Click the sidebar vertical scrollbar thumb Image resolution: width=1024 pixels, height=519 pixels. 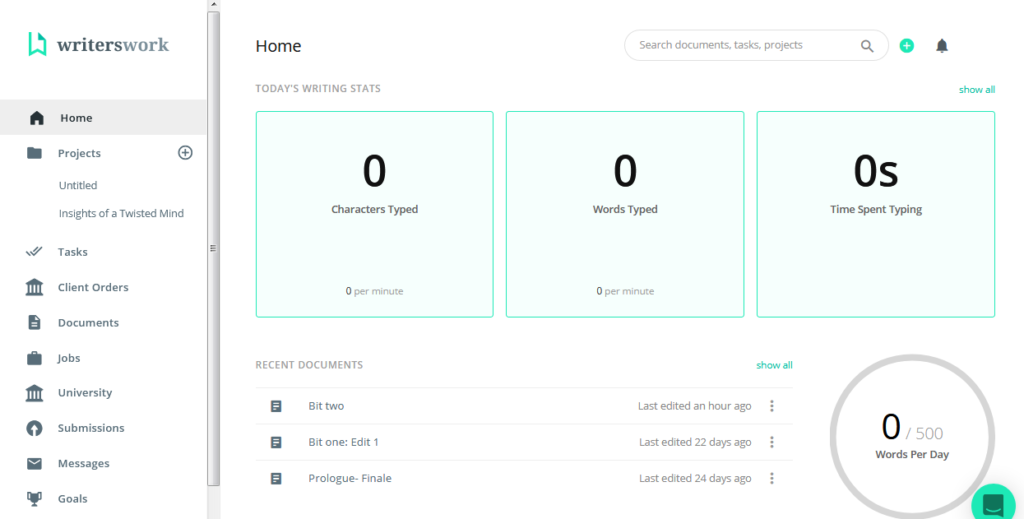(x=214, y=248)
